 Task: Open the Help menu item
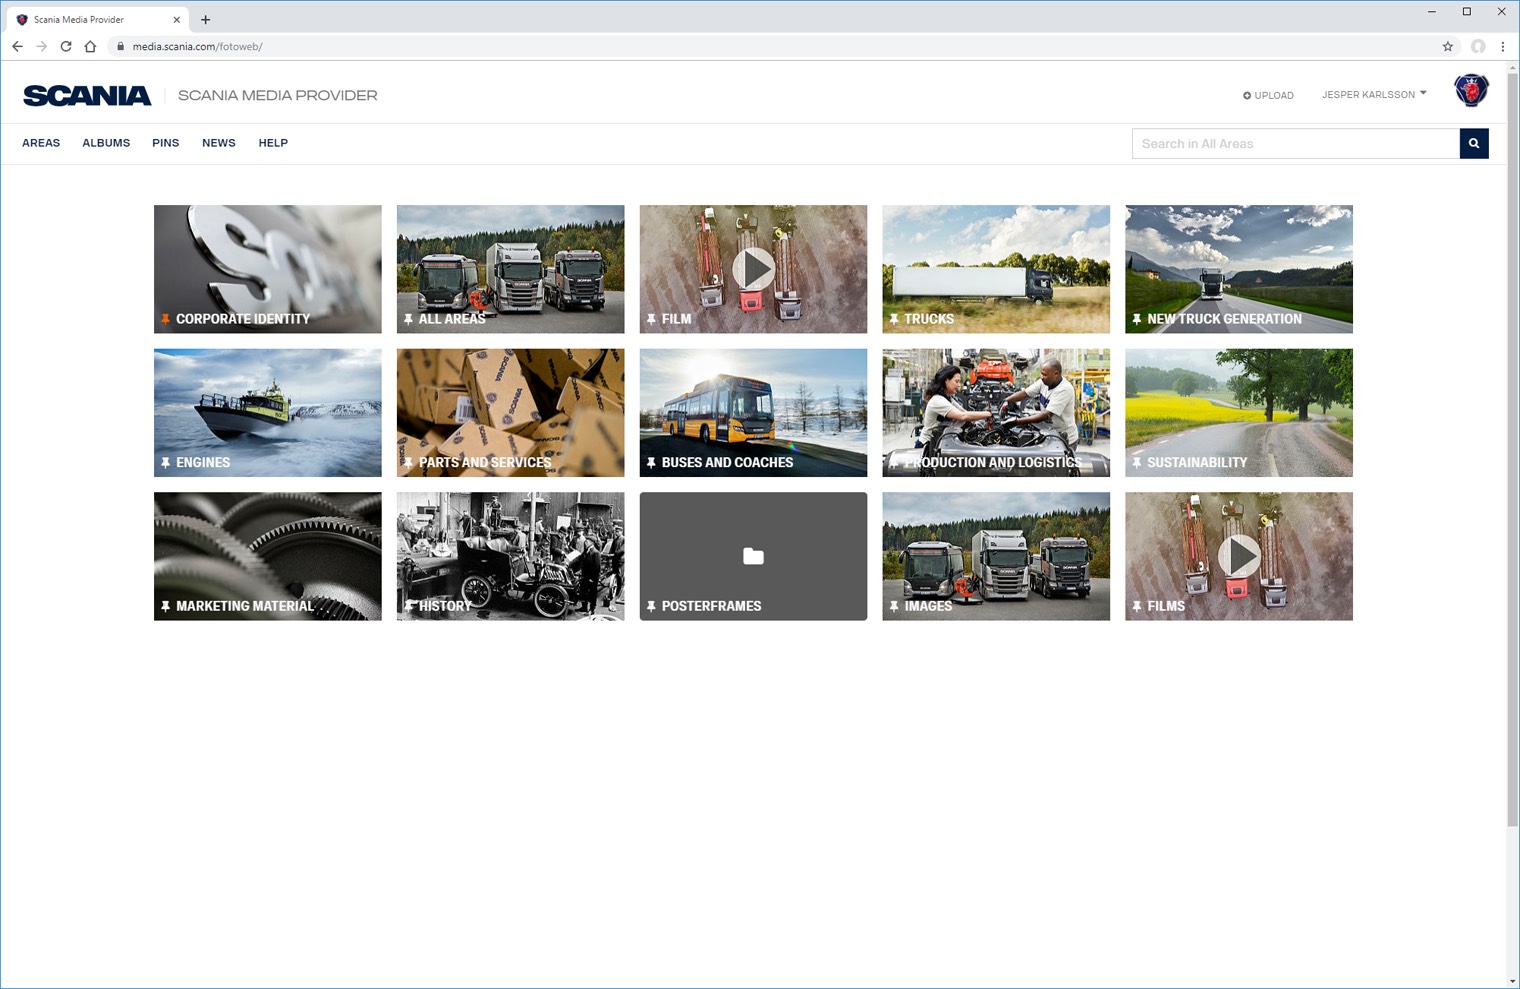point(273,143)
